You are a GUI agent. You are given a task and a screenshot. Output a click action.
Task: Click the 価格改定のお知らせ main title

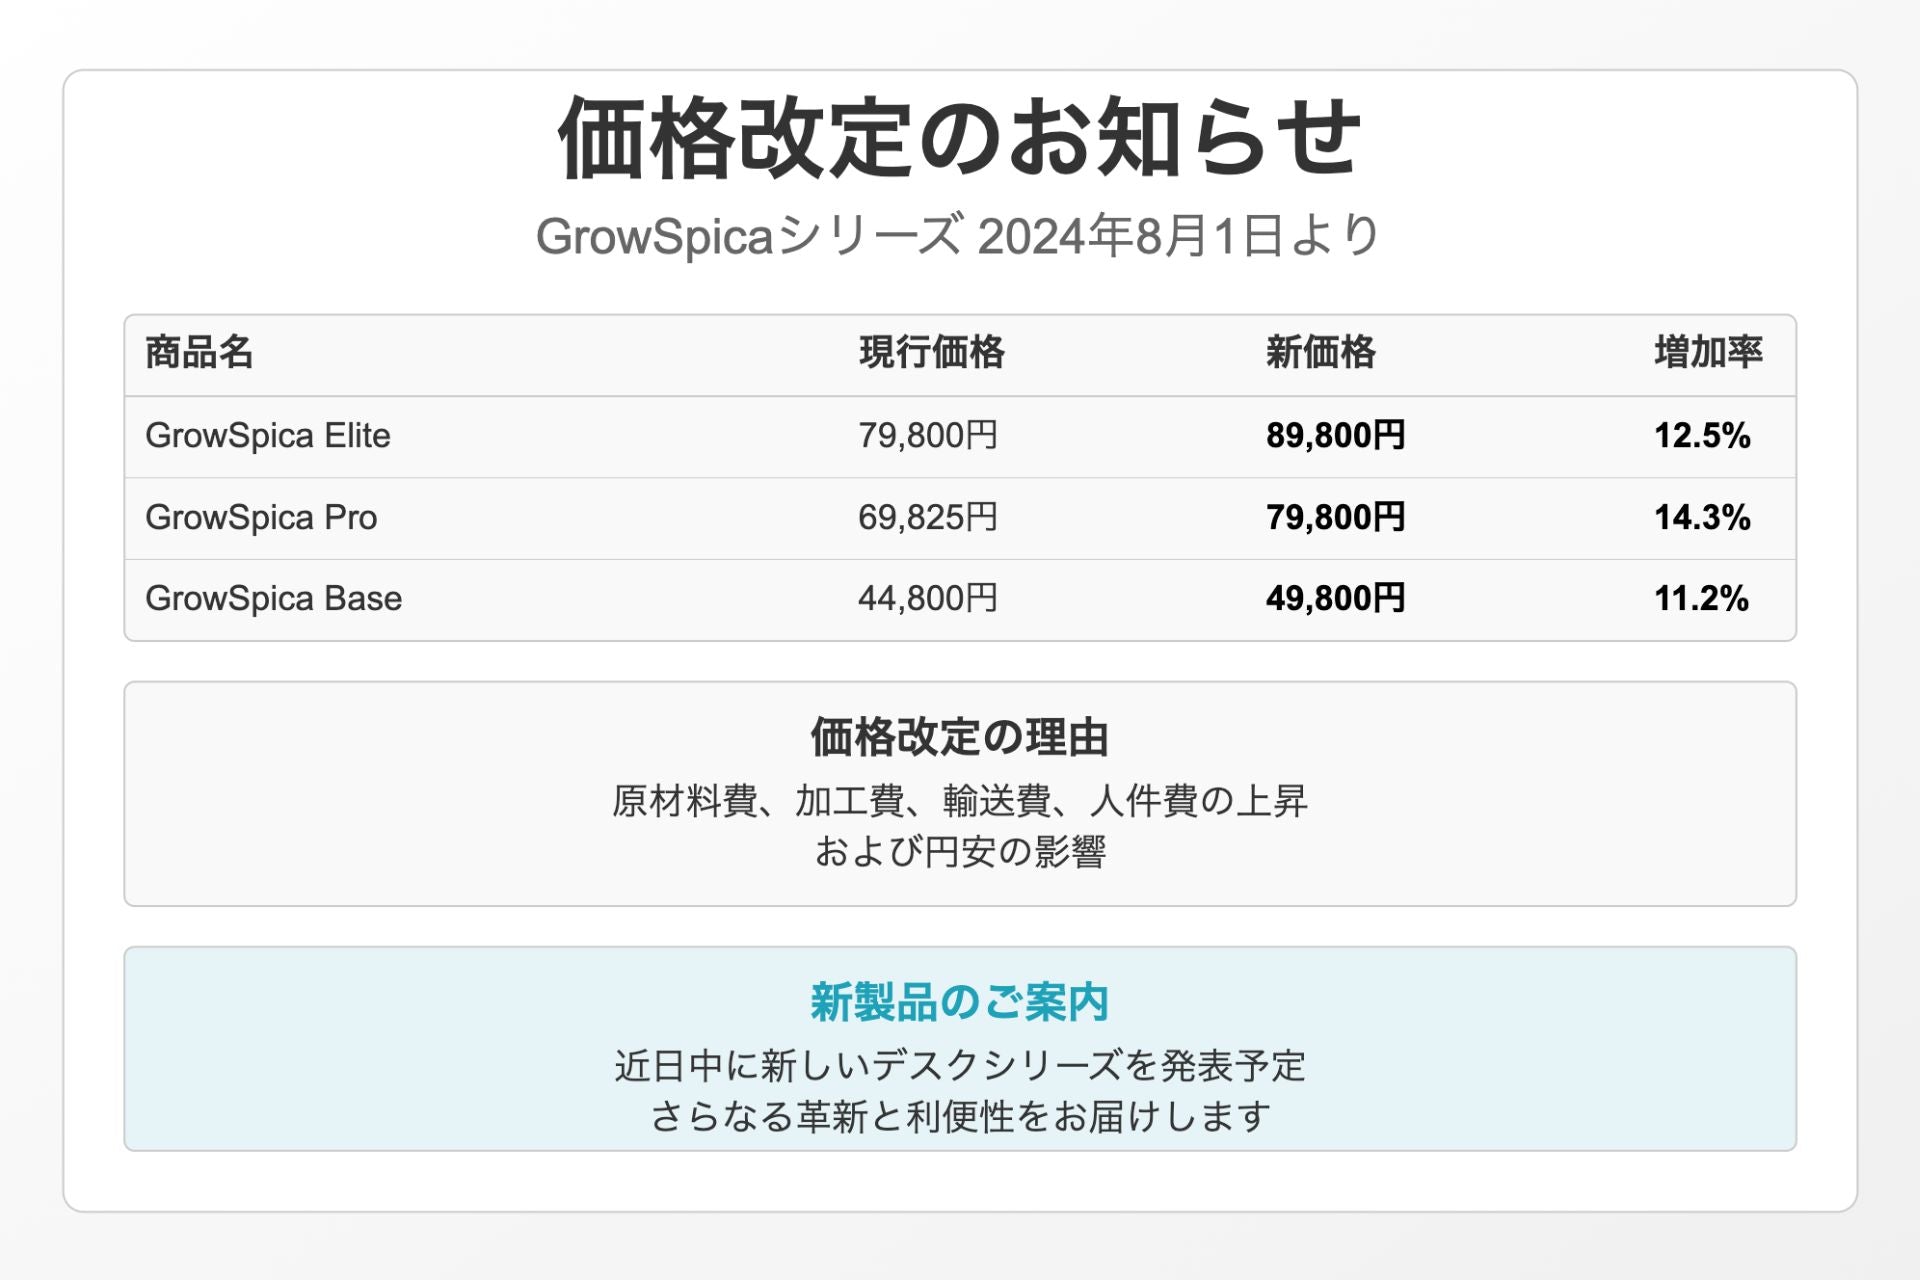[x=959, y=138]
